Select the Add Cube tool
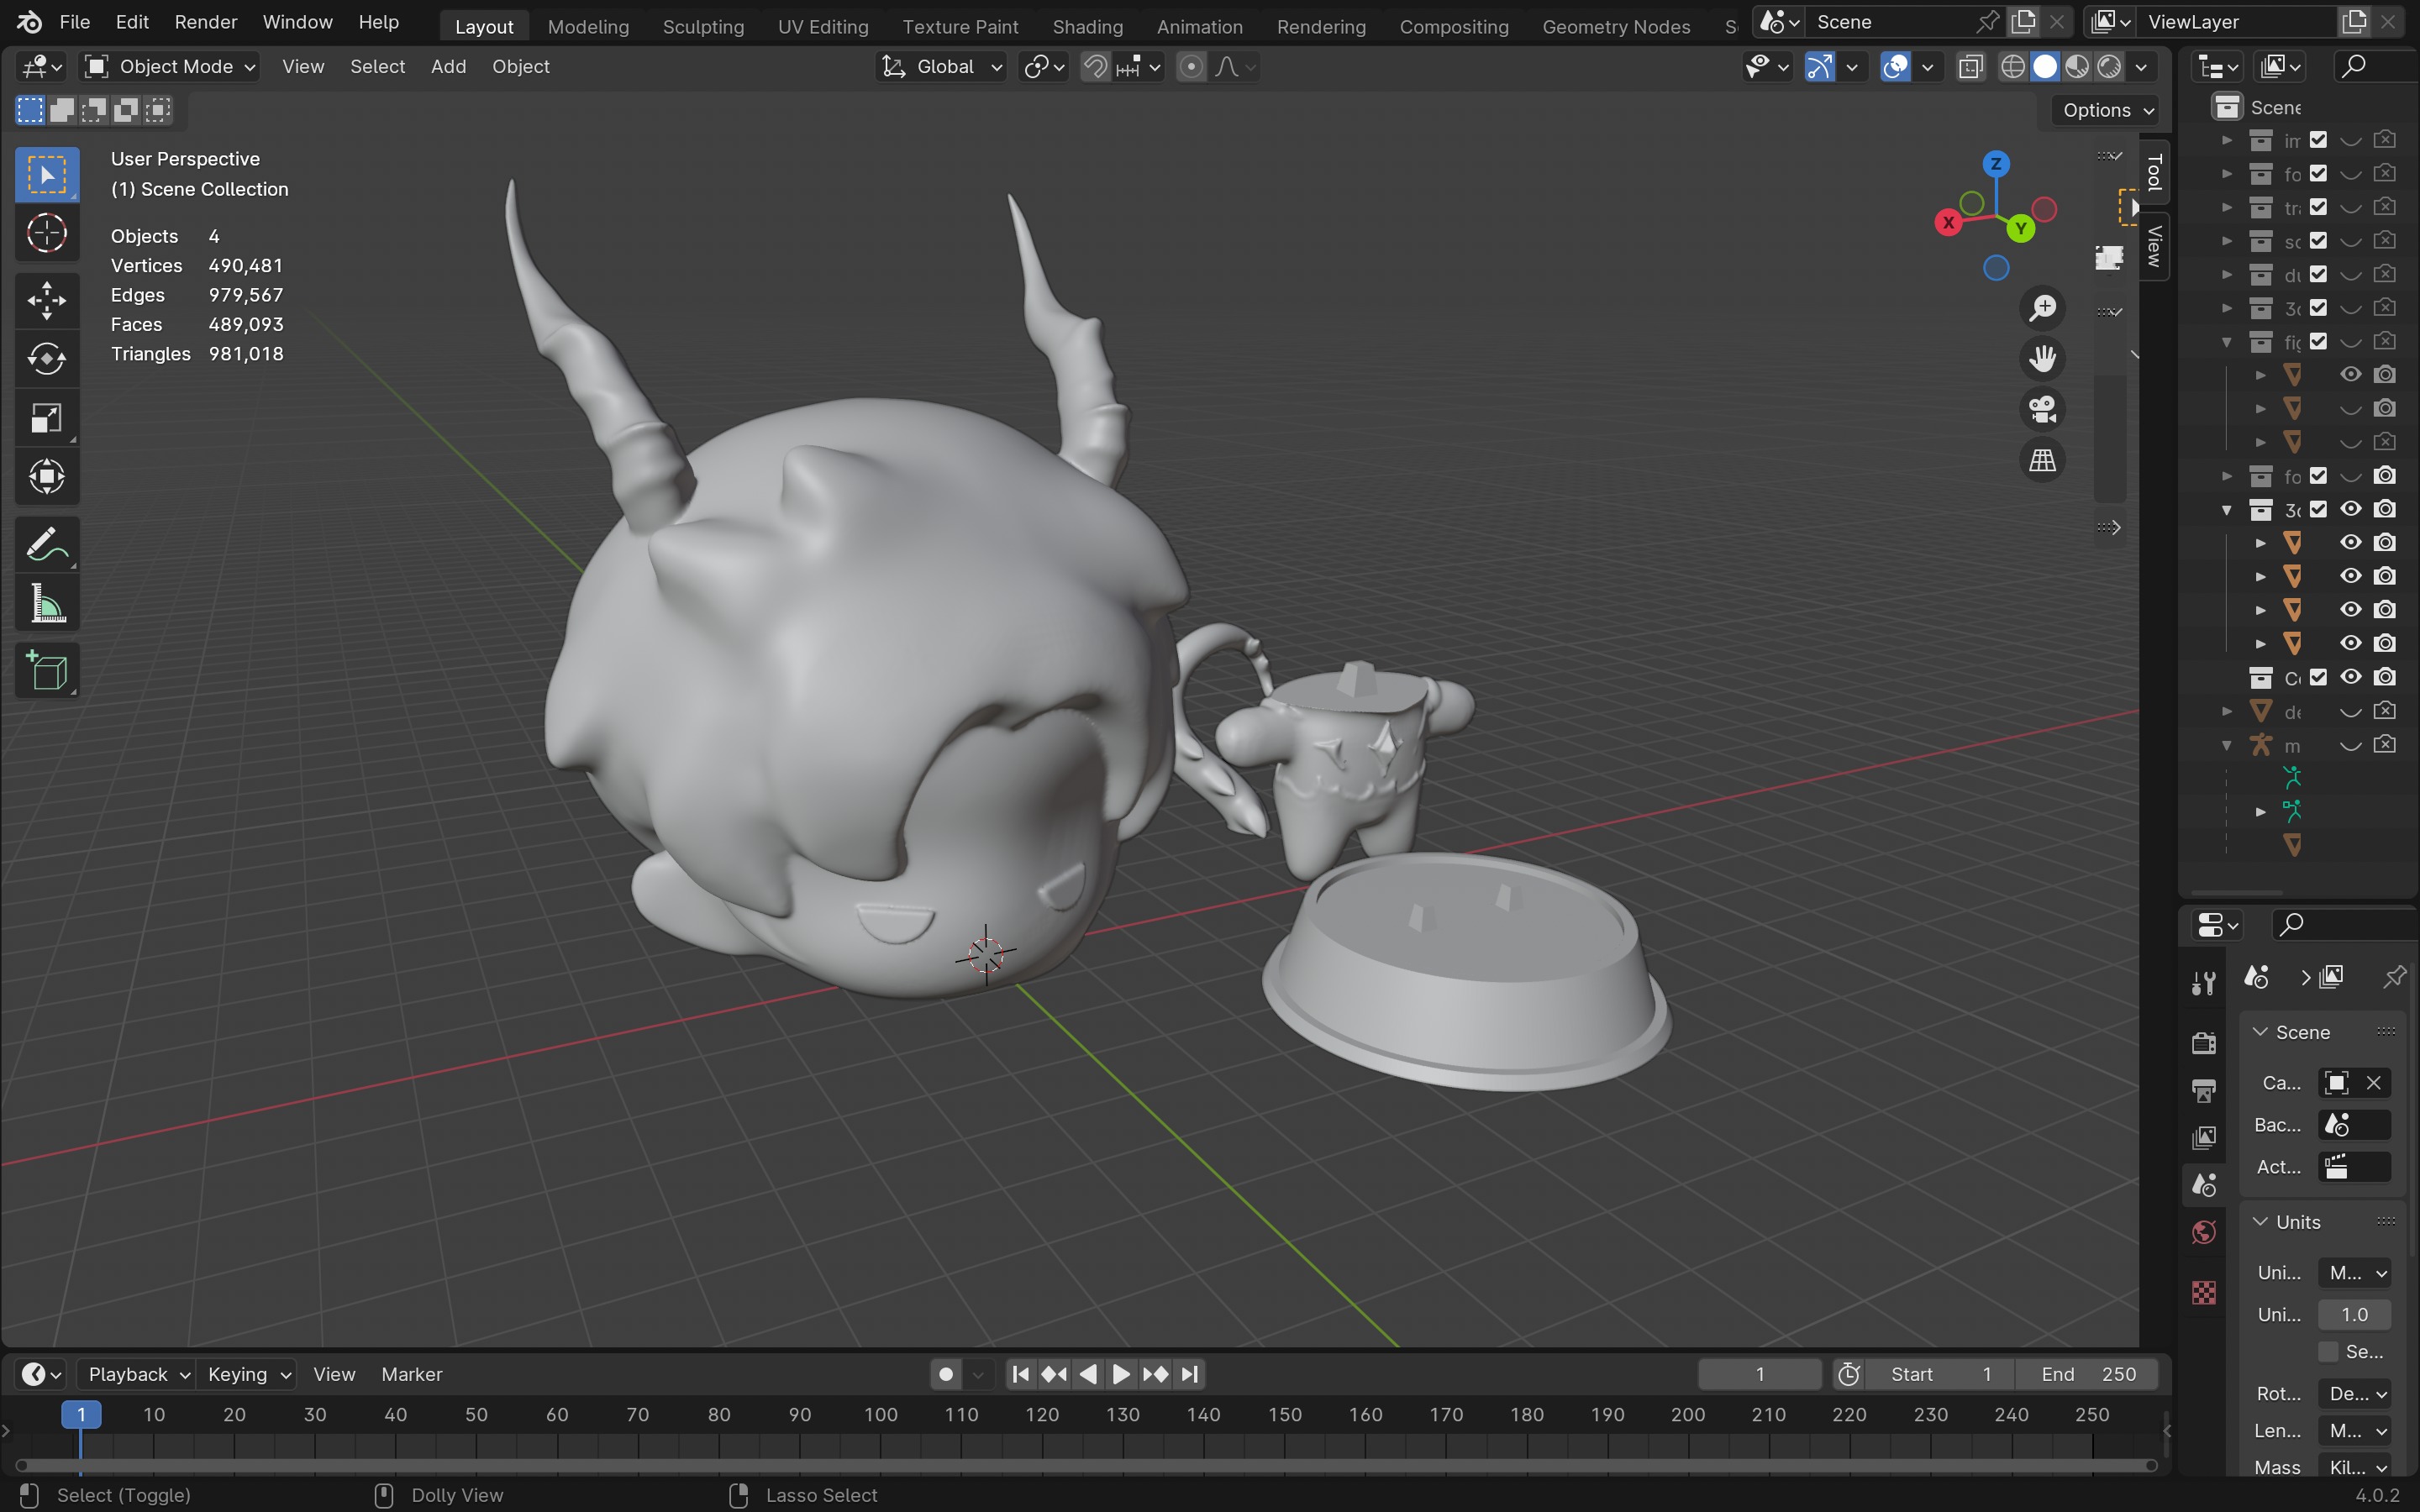 point(47,670)
